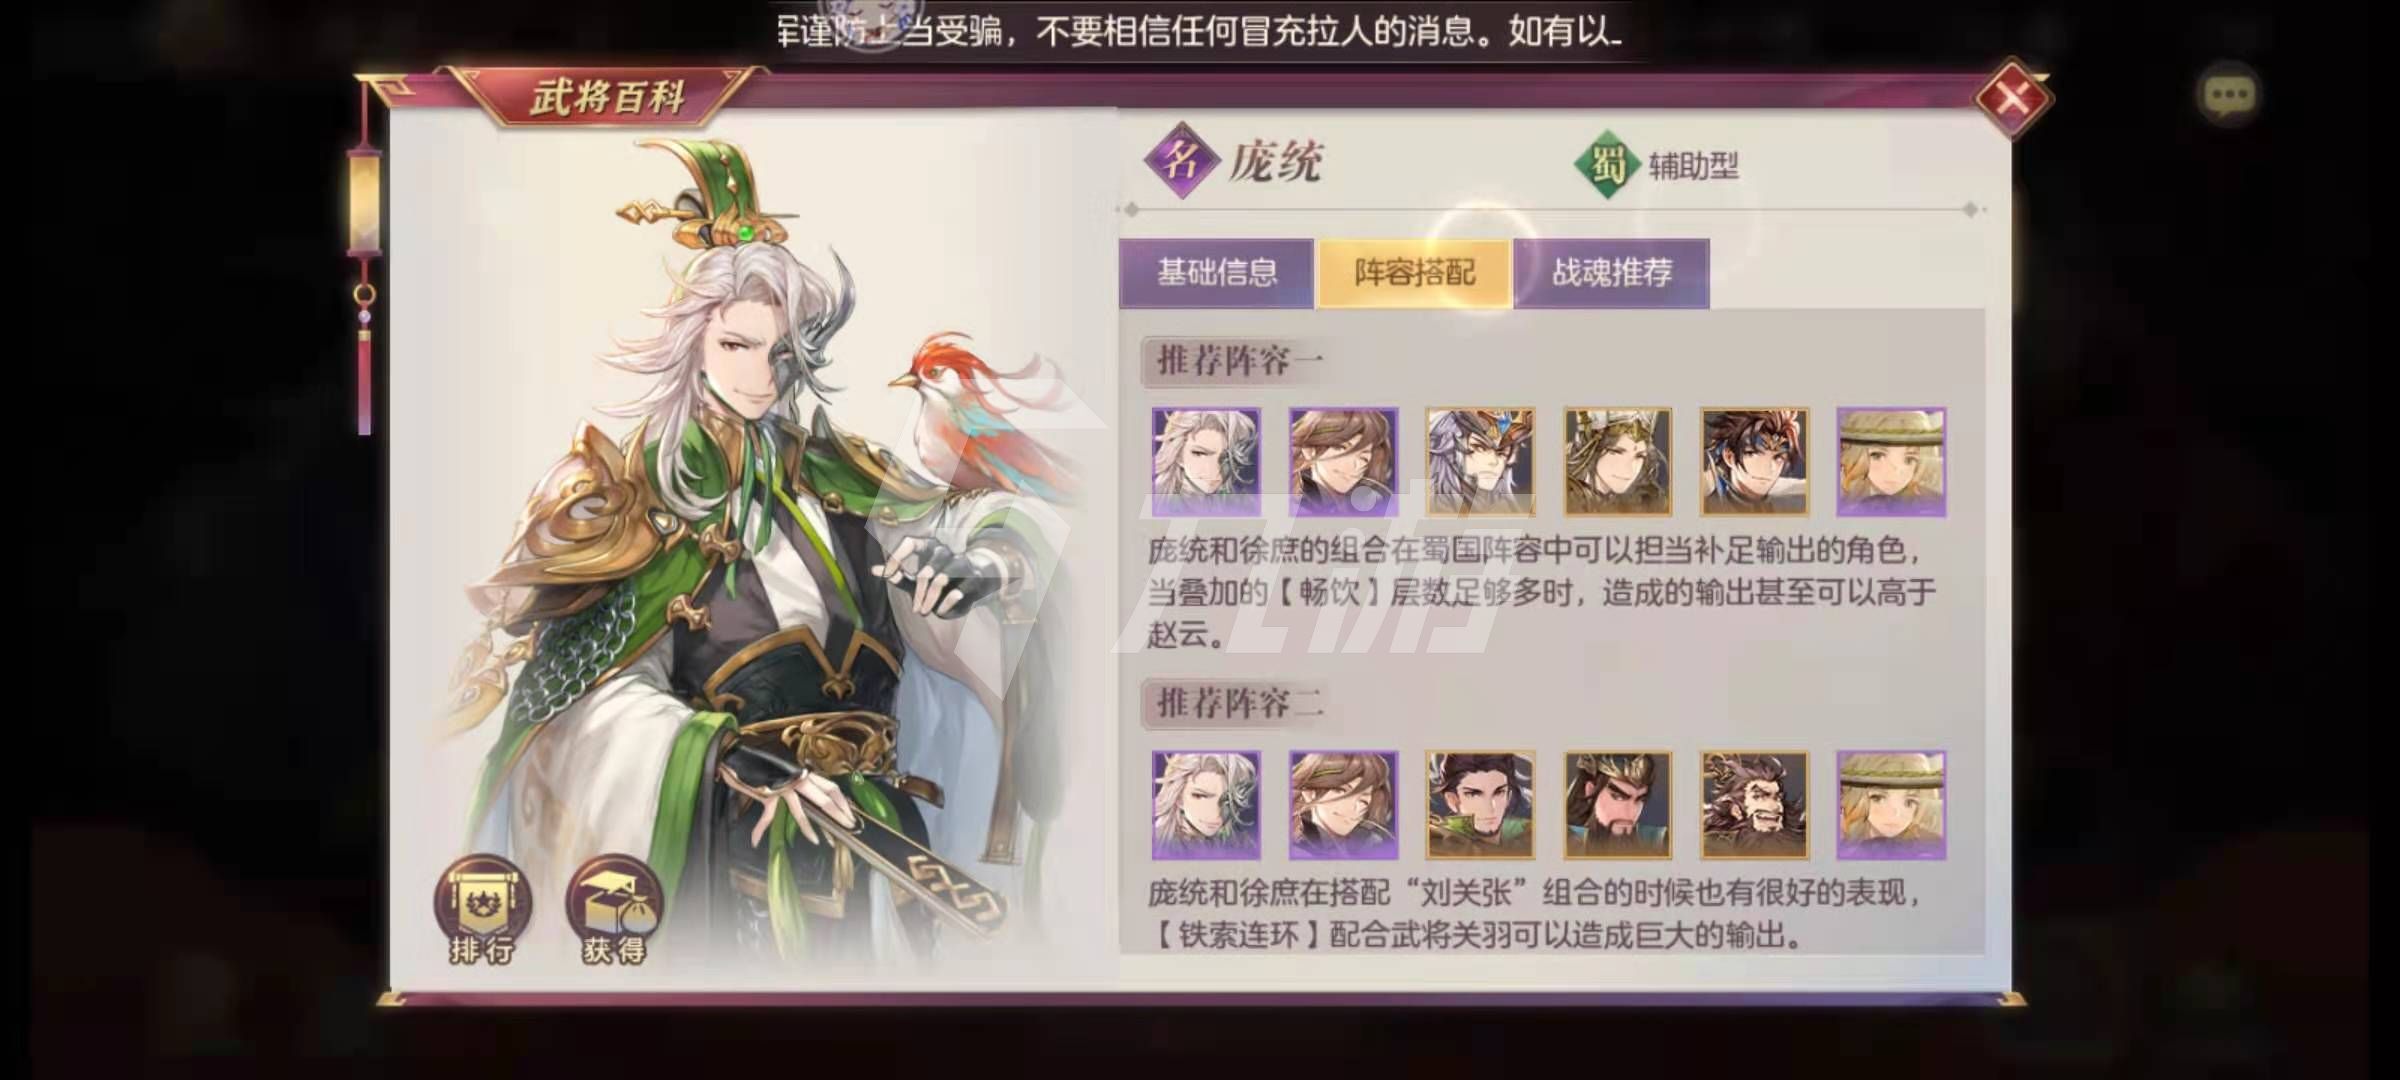
Task: Select 庞统 portrait in 推荐阵容二
Action: click(1205, 805)
